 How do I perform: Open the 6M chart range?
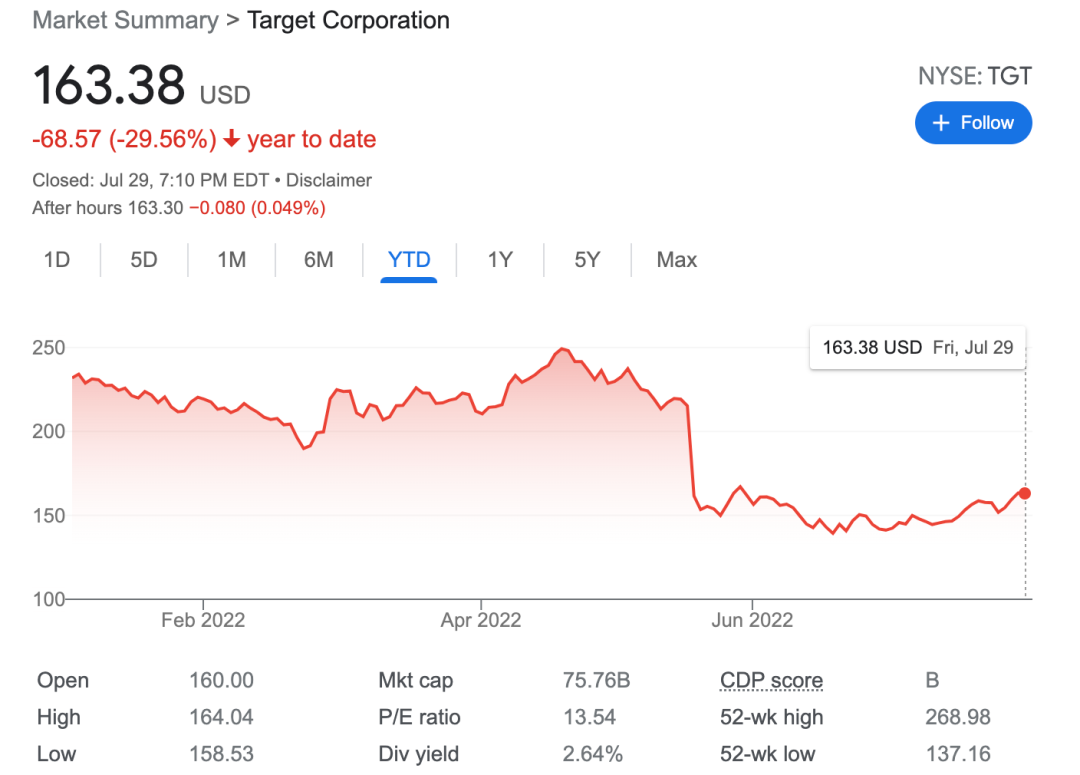pos(318,260)
